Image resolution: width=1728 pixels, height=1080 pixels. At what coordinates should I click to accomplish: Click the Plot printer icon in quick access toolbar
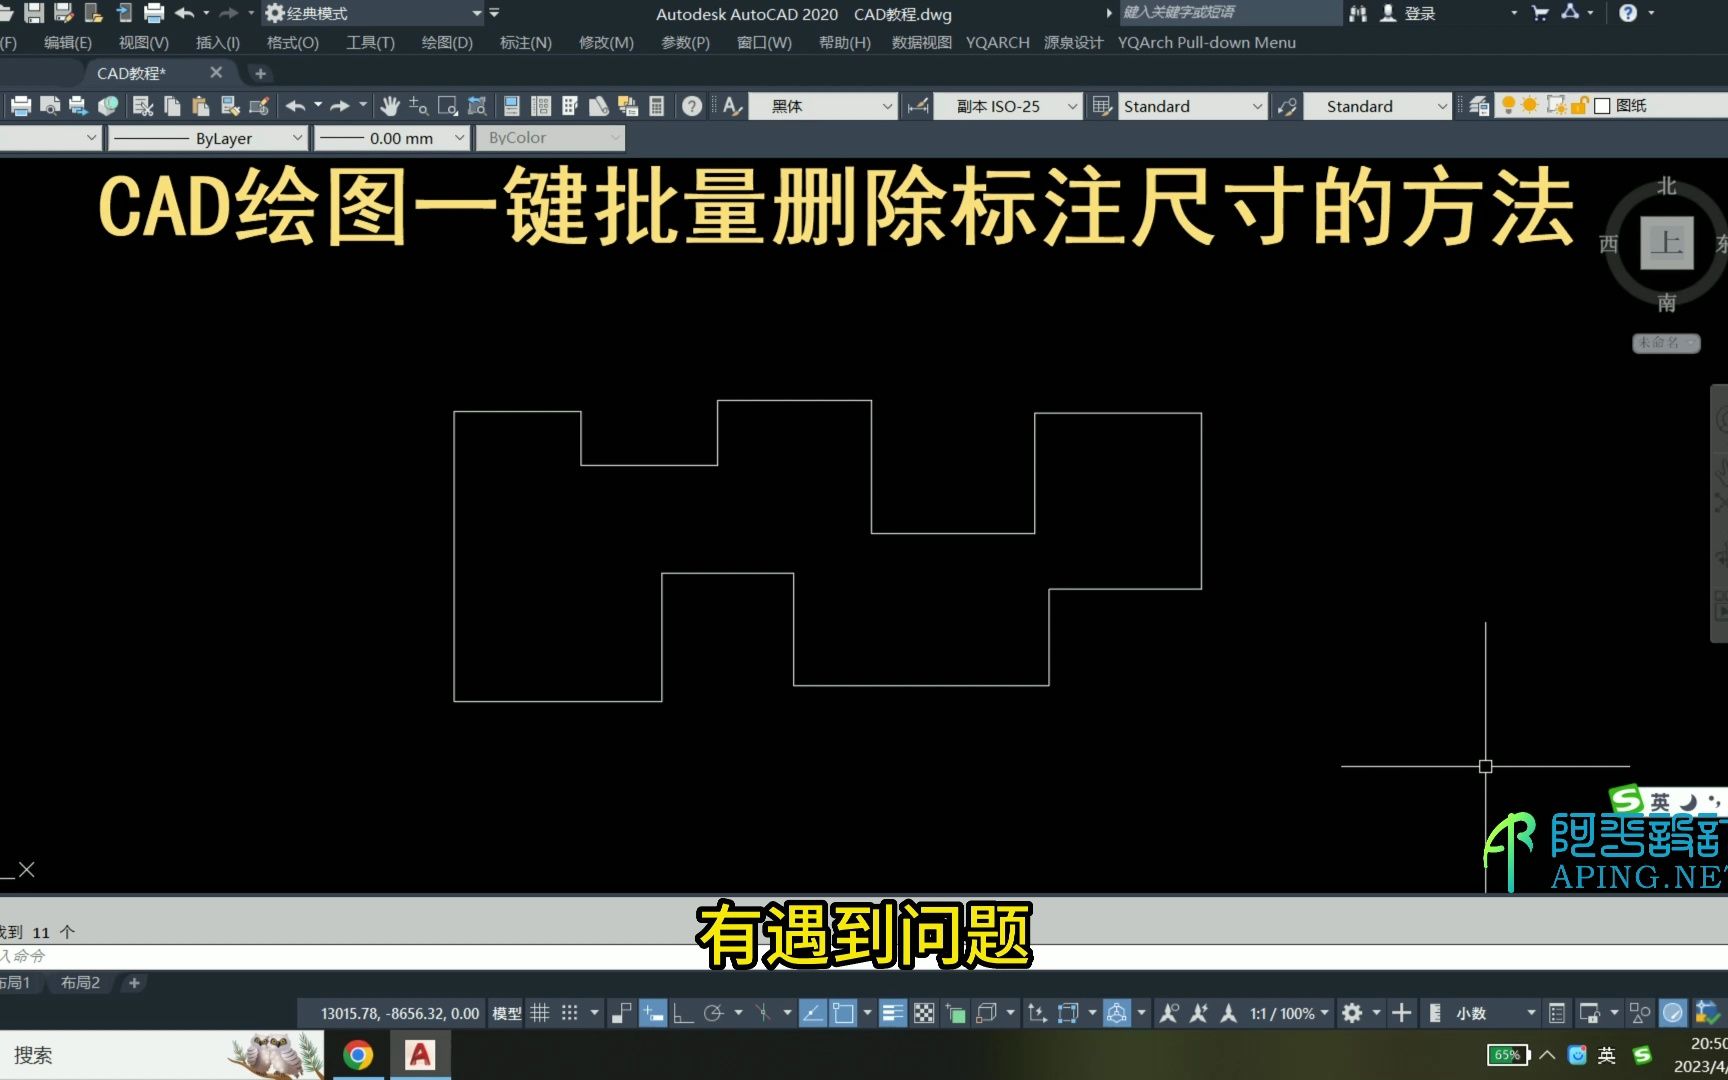click(x=154, y=13)
